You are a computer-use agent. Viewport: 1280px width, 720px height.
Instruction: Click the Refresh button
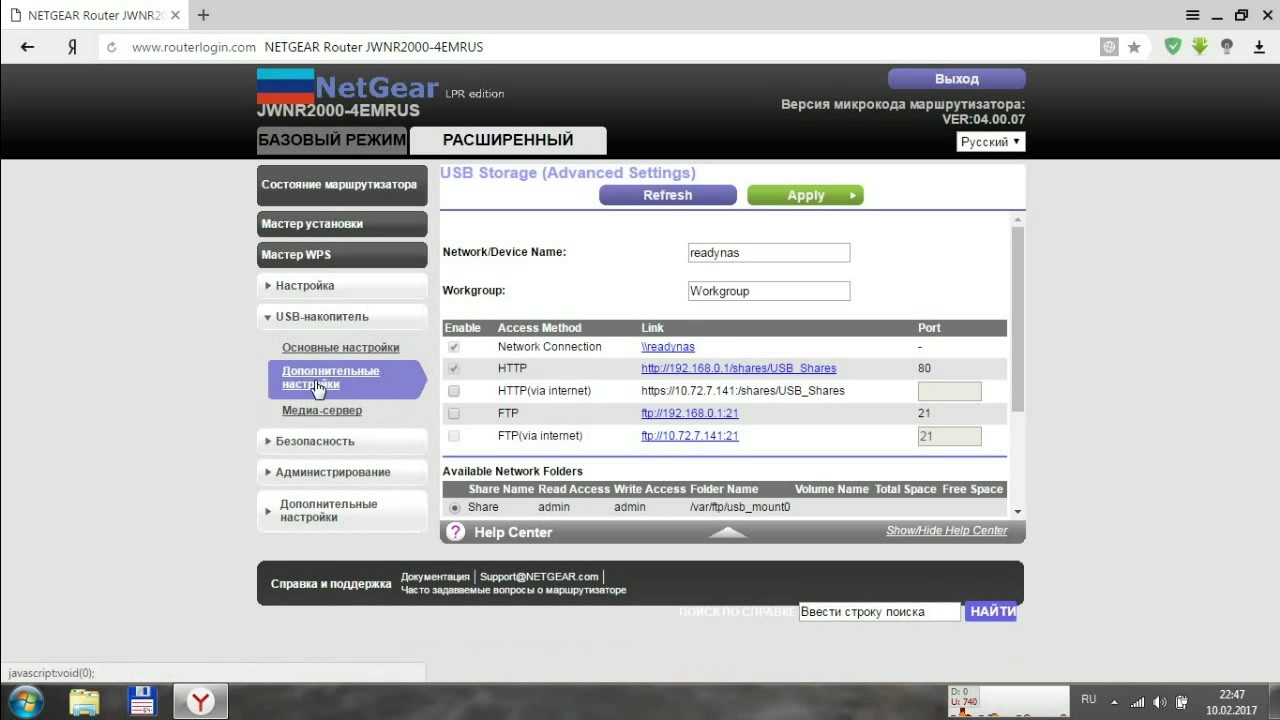click(668, 195)
